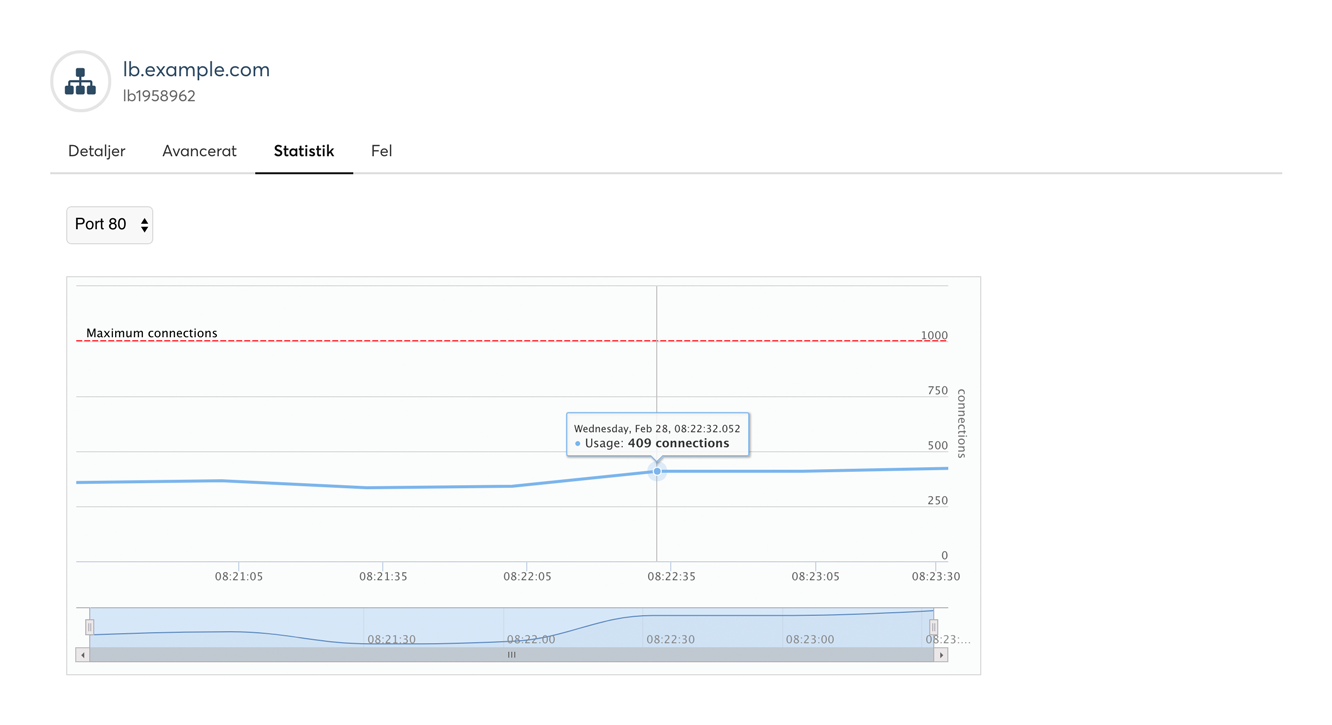Click the 1000 y-axis value
Viewport: 1332px width, 725px height.
click(934, 336)
